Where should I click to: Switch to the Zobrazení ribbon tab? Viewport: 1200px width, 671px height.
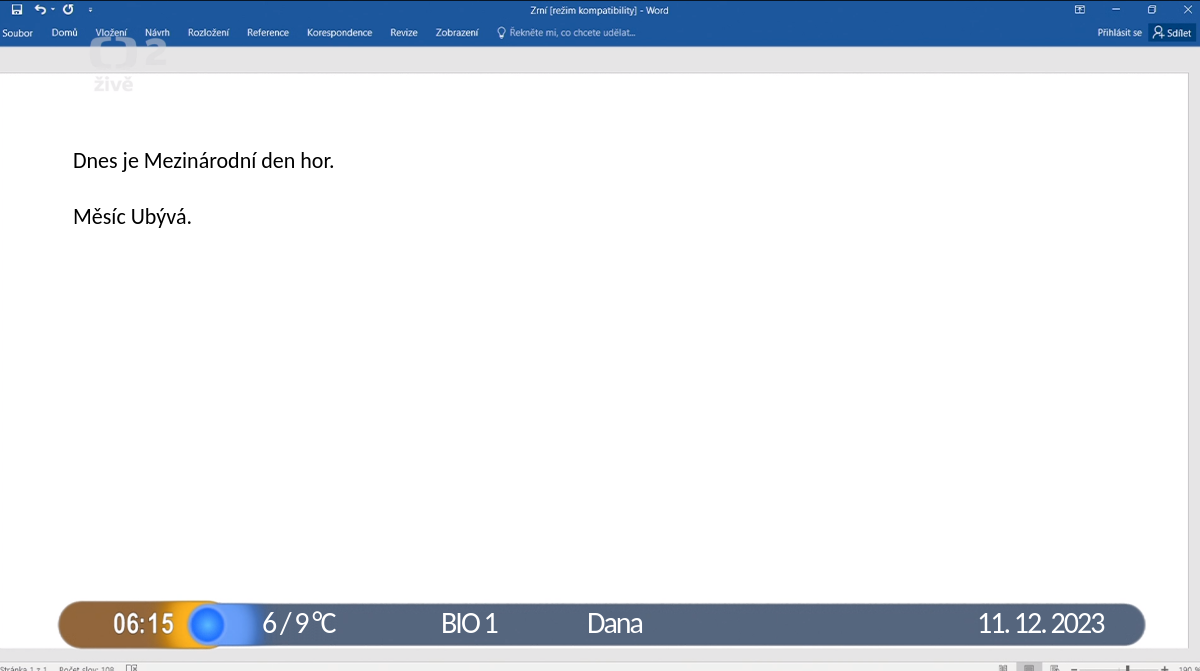click(457, 33)
